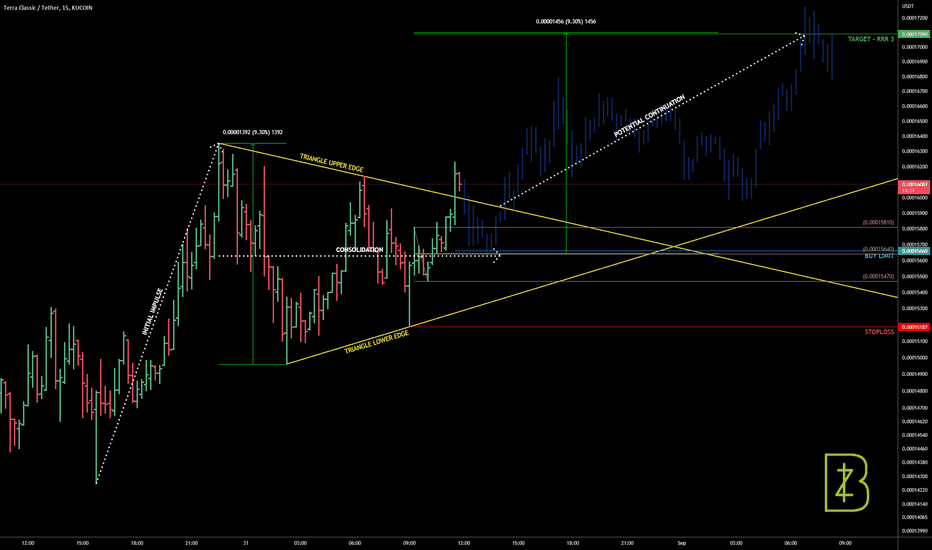Click the POTENTIAL CONTINUATION annotation
This screenshot has height=550, width=932.
(x=650, y=115)
